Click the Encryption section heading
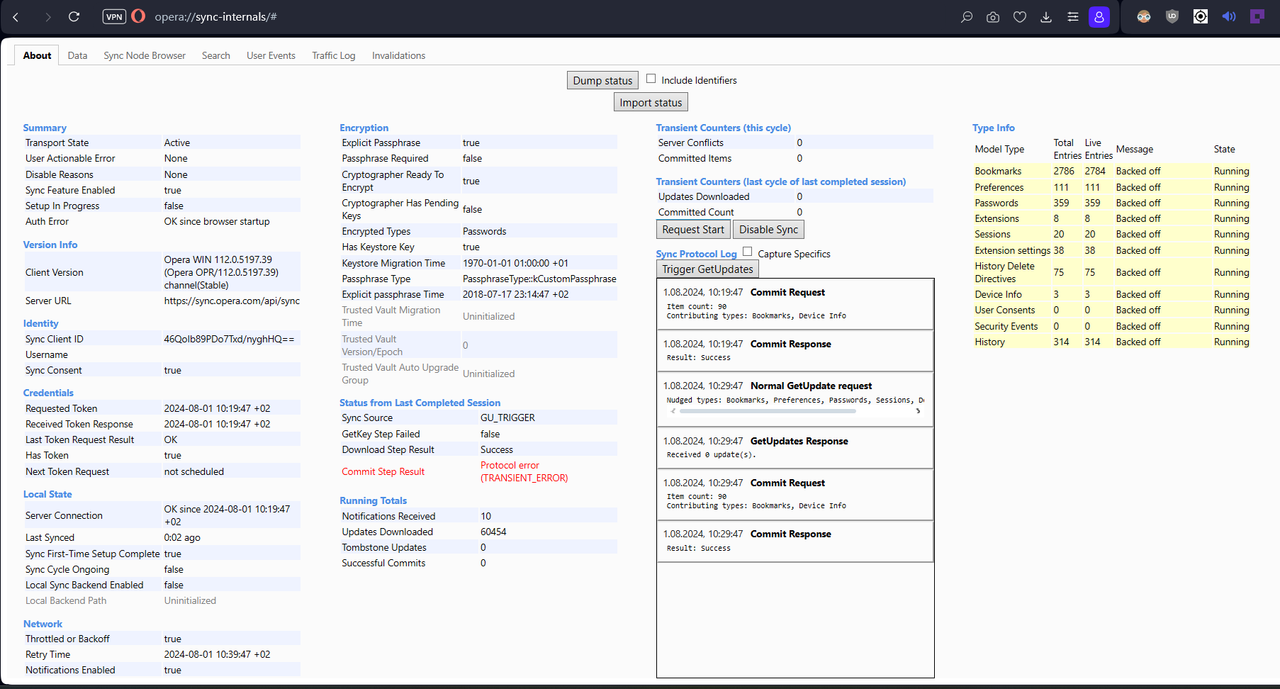The image size is (1280, 689). click(364, 128)
